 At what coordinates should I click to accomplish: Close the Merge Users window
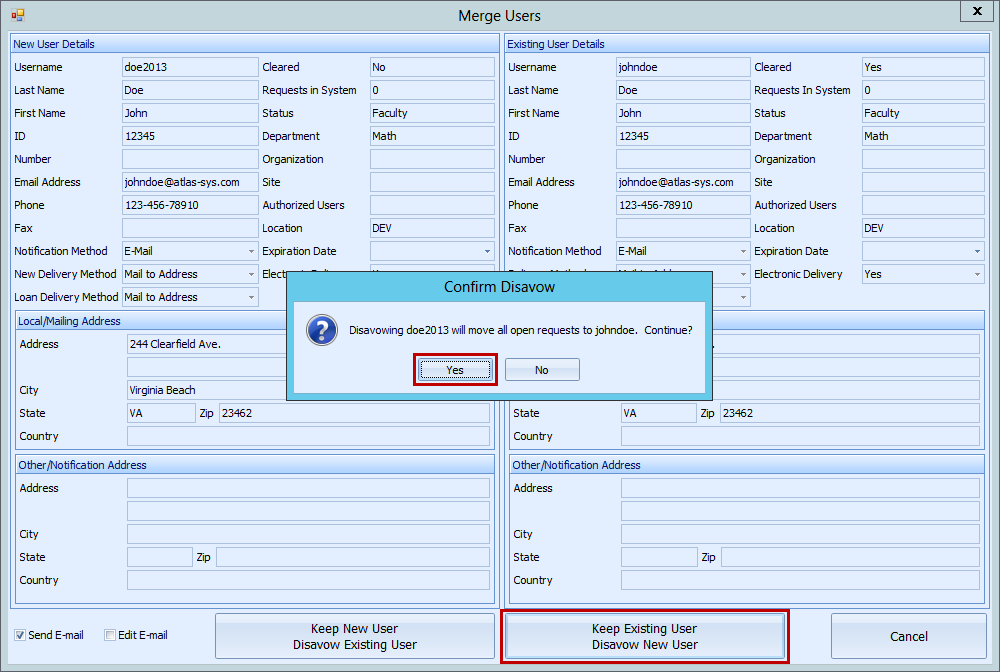(975, 11)
